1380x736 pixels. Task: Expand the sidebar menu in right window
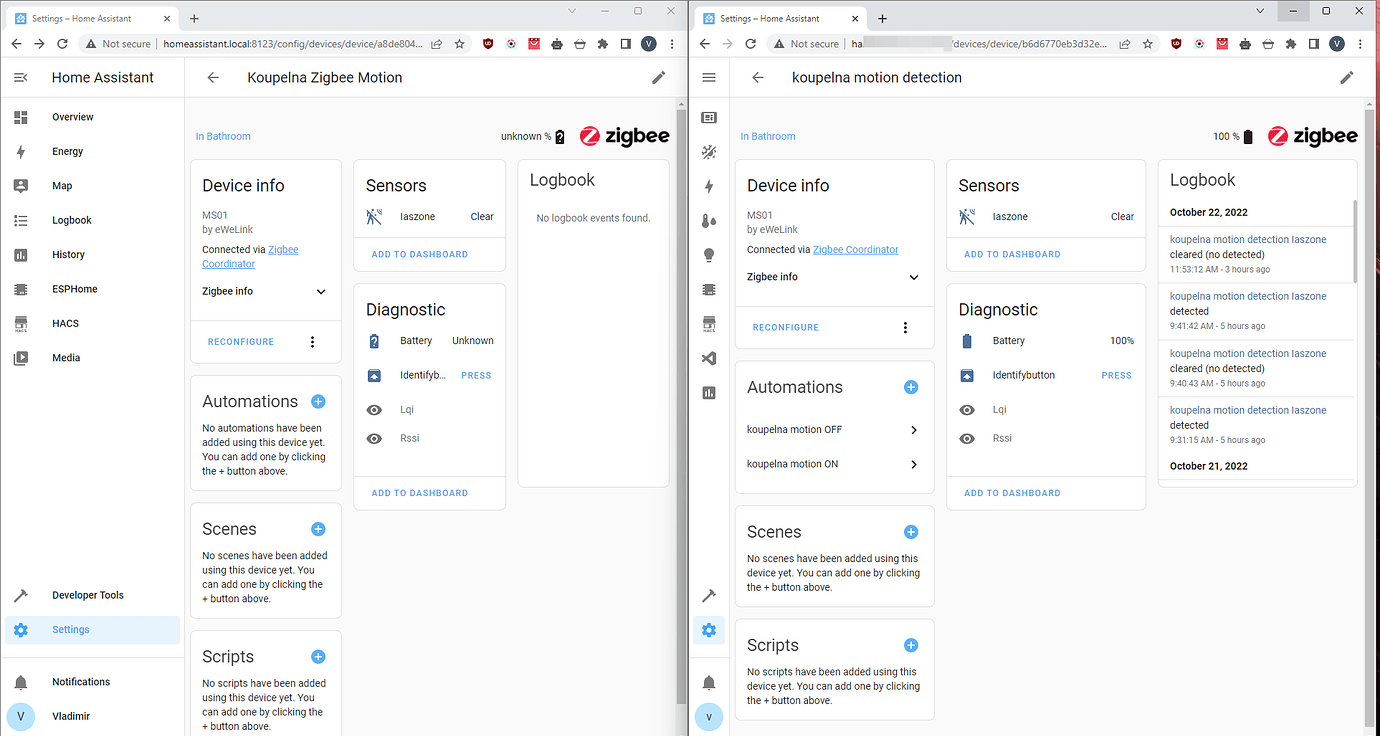click(x=709, y=77)
